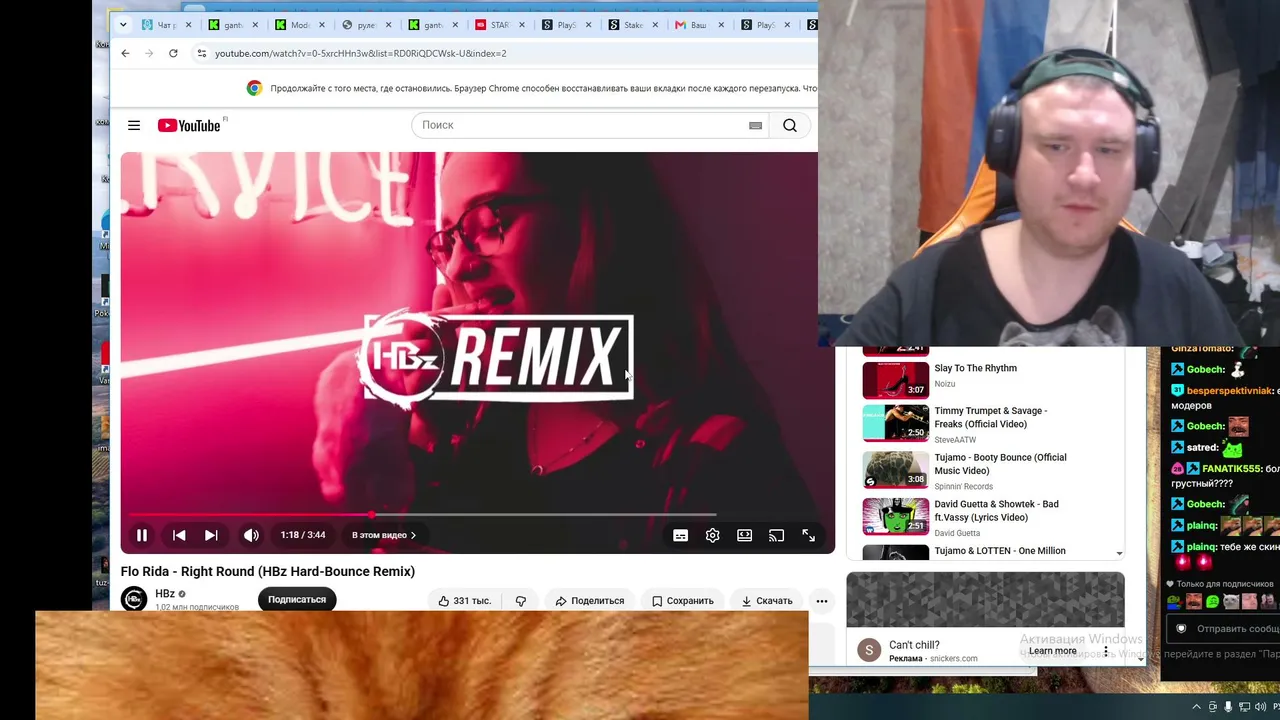Click the microphone icon in the tray
1280x720 pixels.
1228,707
